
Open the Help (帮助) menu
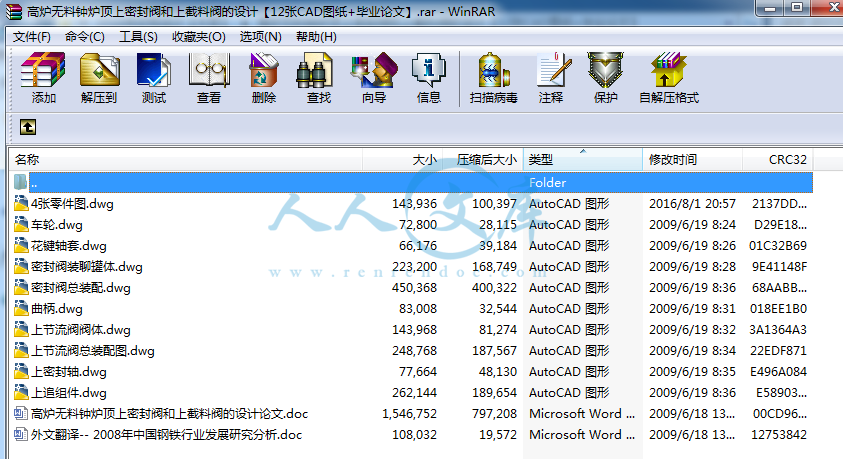316,37
